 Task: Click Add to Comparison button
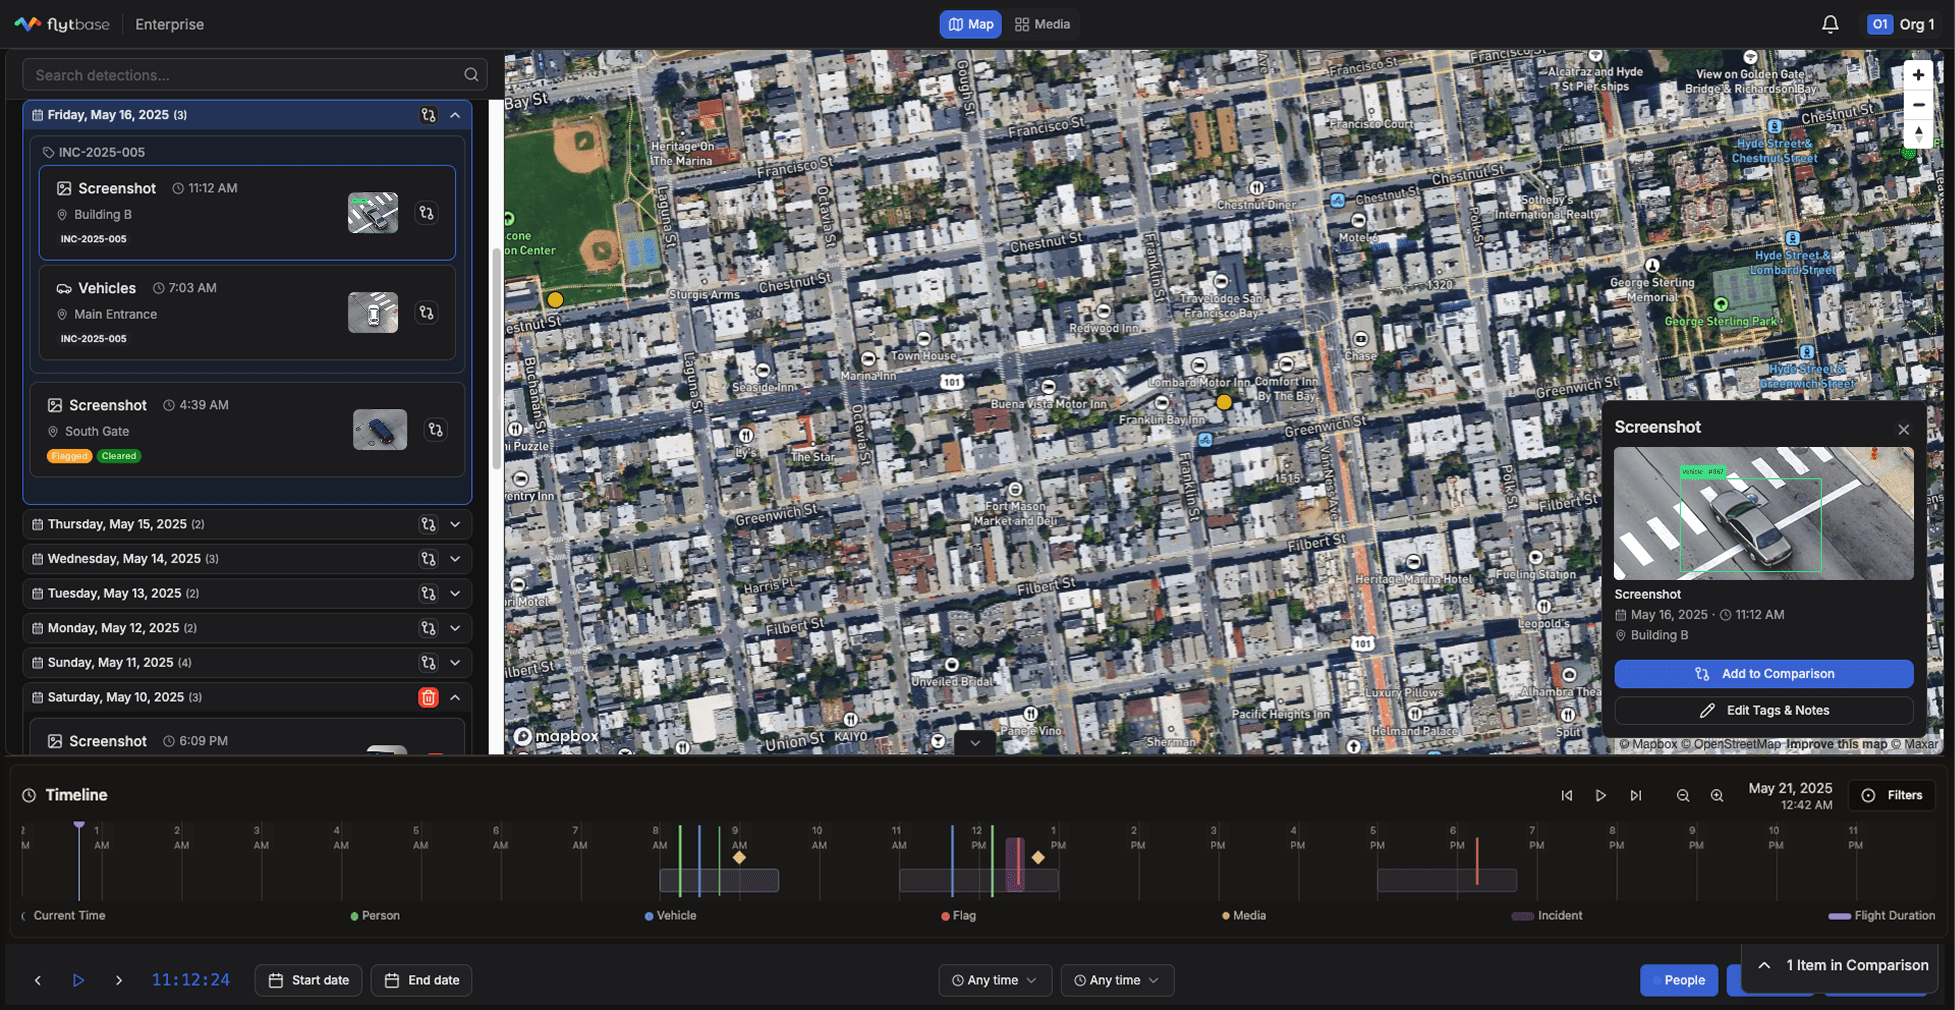[1763, 674]
